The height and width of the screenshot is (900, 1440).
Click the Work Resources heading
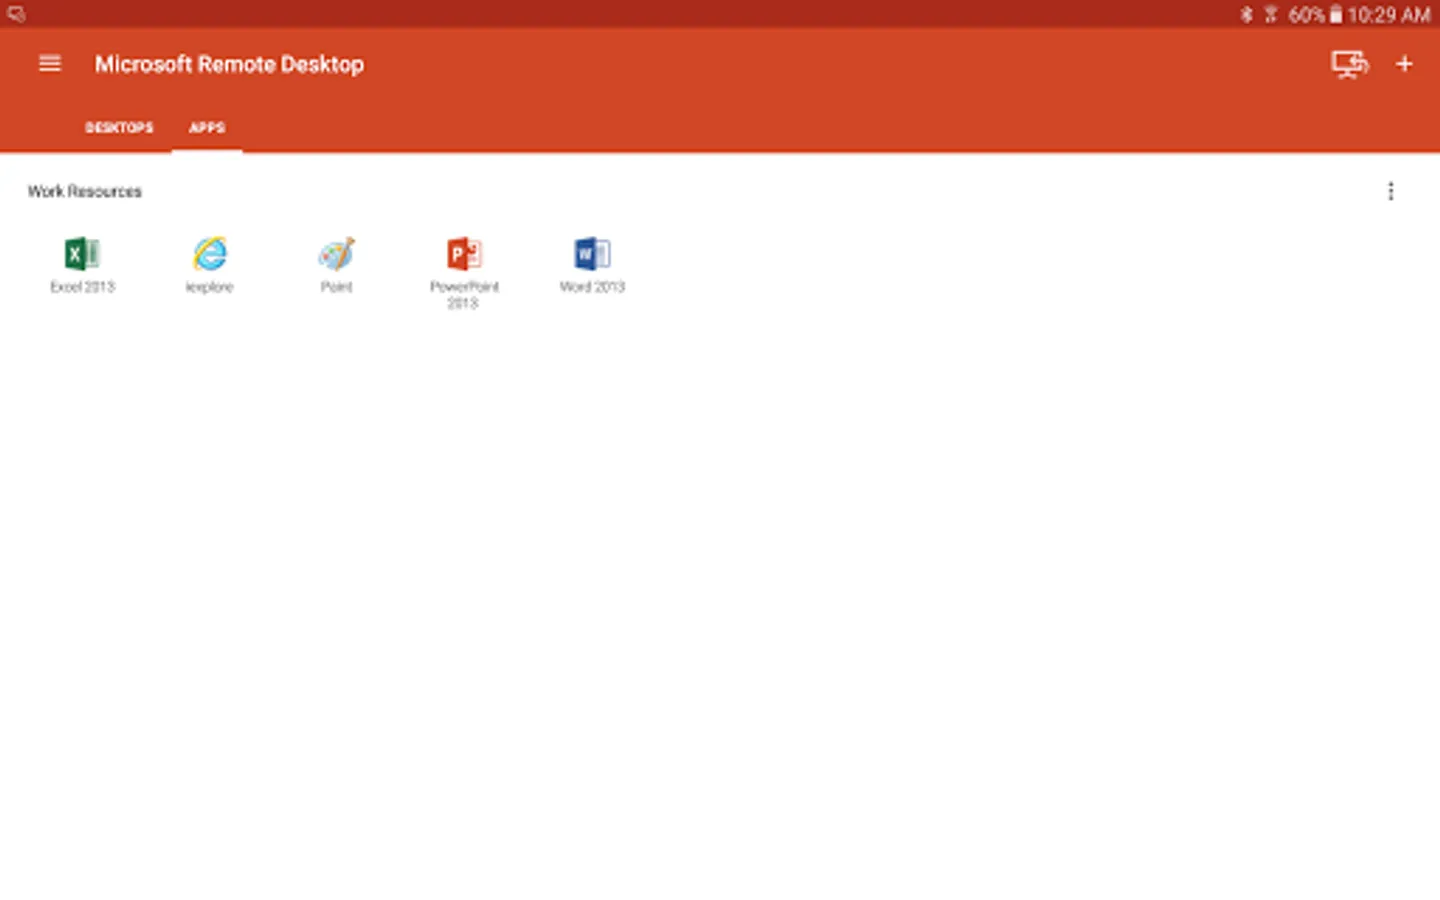pyautogui.click(x=85, y=191)
